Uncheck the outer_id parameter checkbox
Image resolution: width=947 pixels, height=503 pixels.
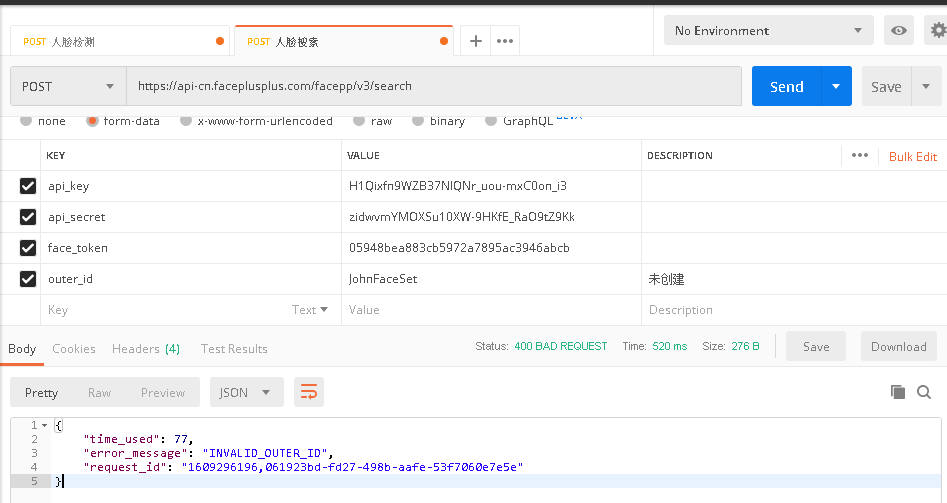click(28, 278)
